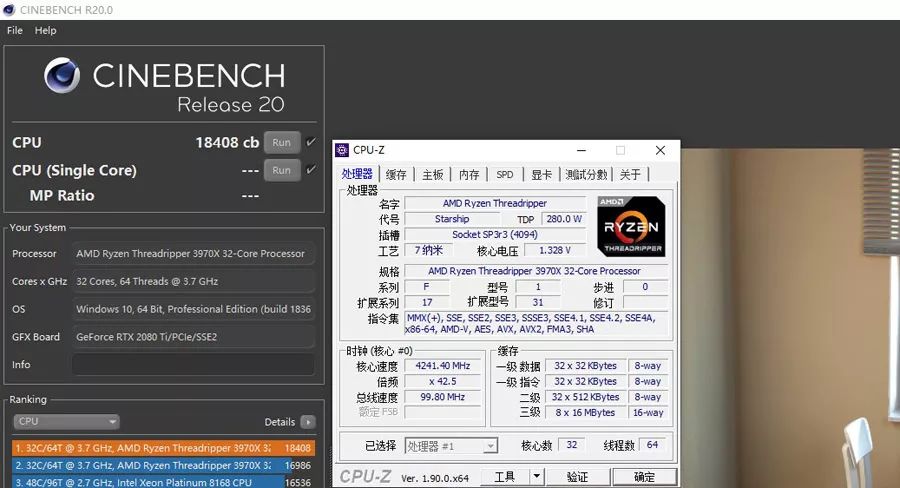This screenshot has height=488, width=900.
Task: Click the Cinebench title bar app icon
Action: (x=10, y=10)
